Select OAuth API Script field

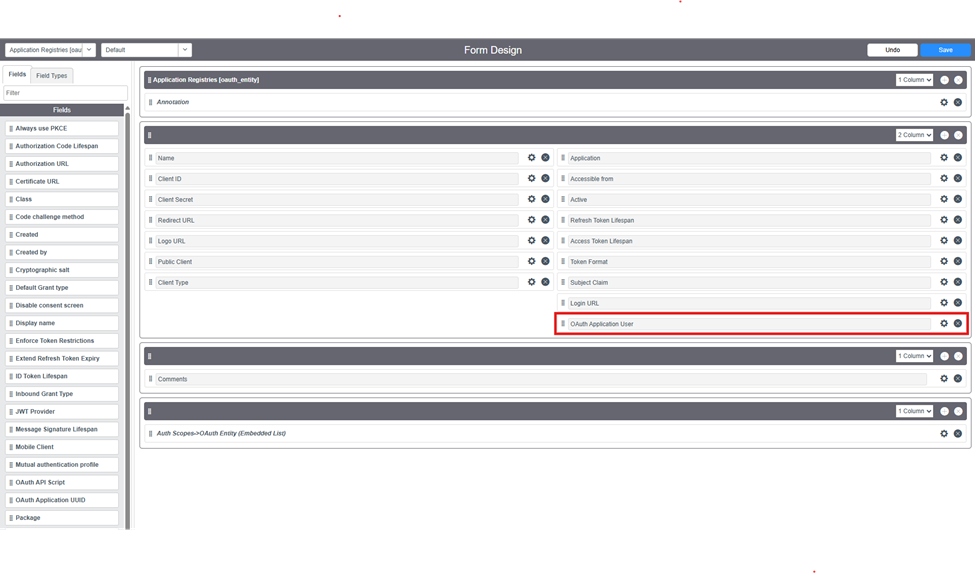click(62, 482)
